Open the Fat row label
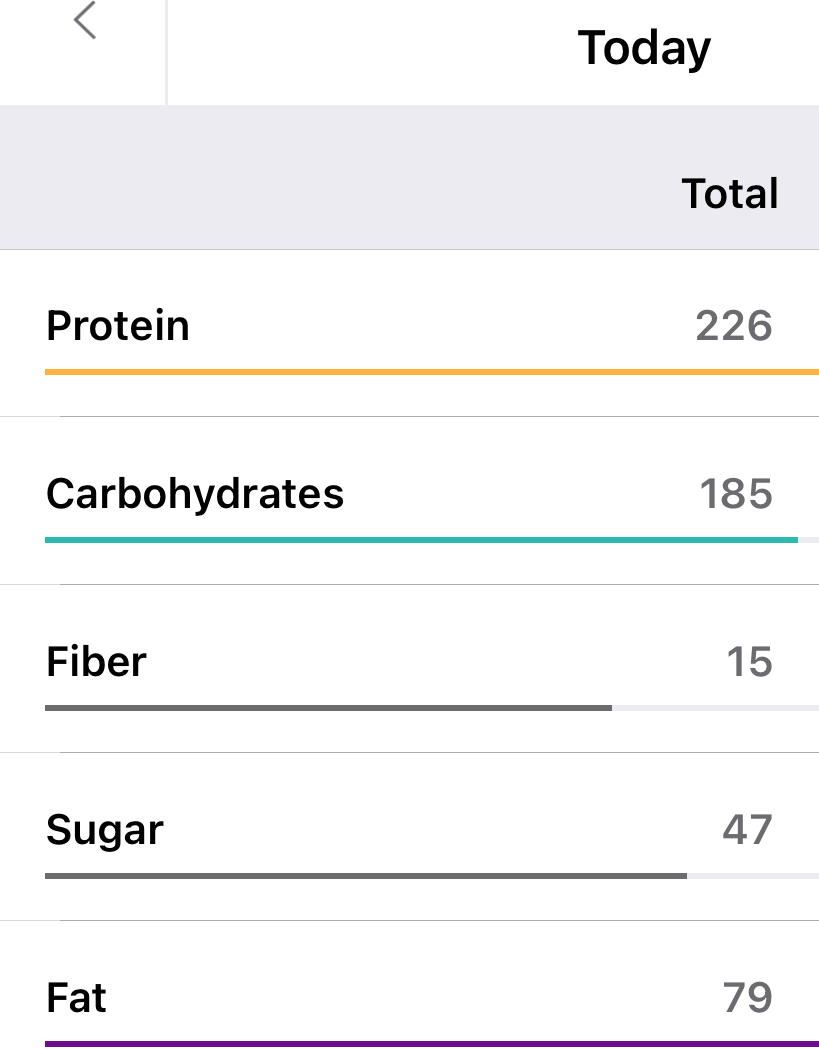 click(76, 998)
